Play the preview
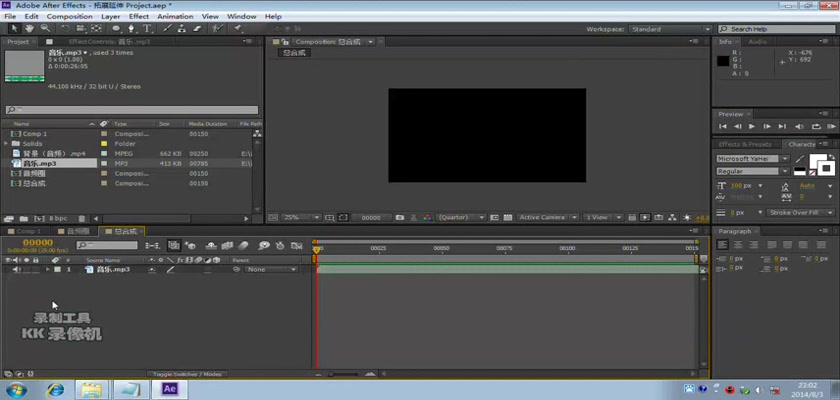This screenshot has width=840, height=400. click(752, 126)
